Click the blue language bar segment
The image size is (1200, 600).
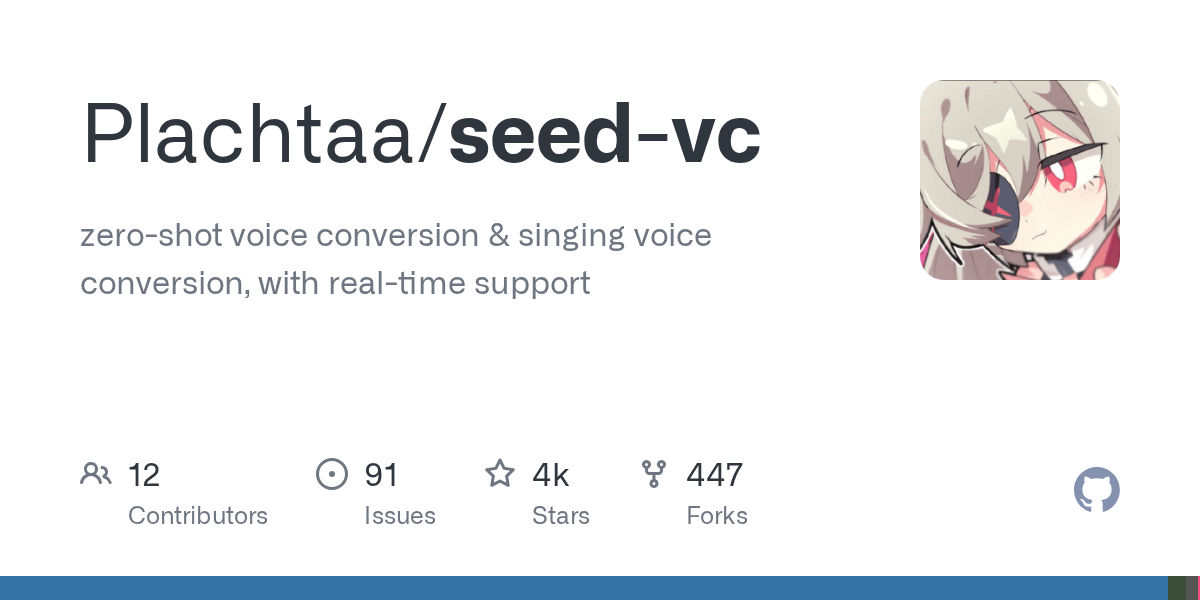tap(580, 588)
